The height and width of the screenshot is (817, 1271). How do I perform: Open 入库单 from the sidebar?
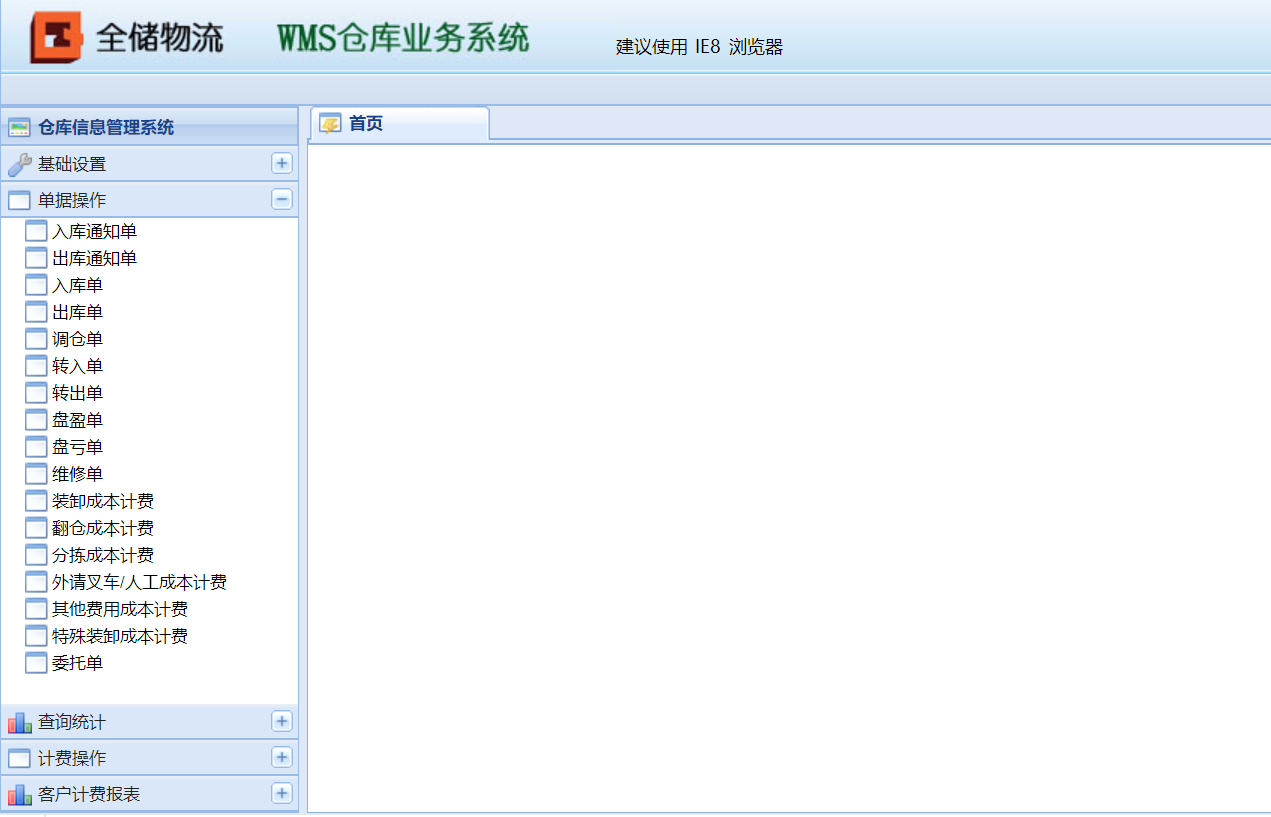[76, 285]
